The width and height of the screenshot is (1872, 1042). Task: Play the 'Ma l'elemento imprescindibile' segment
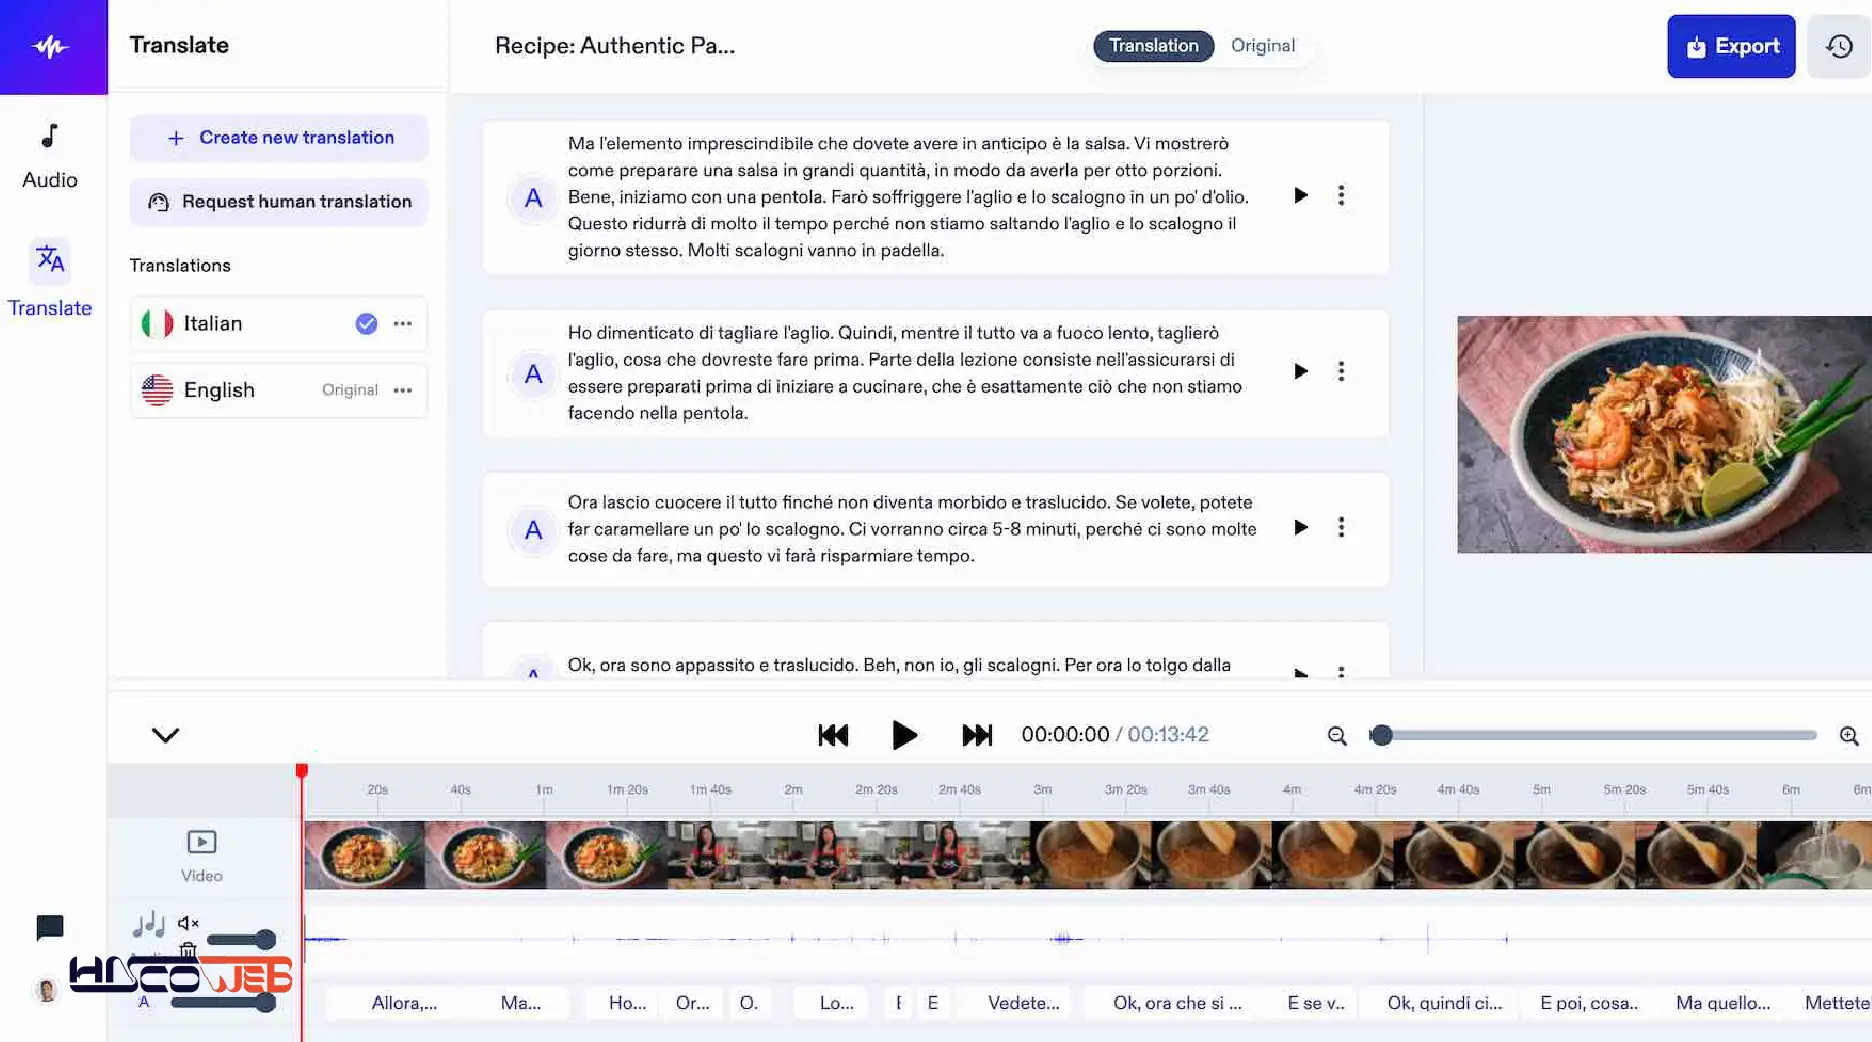click(1300, 195)
